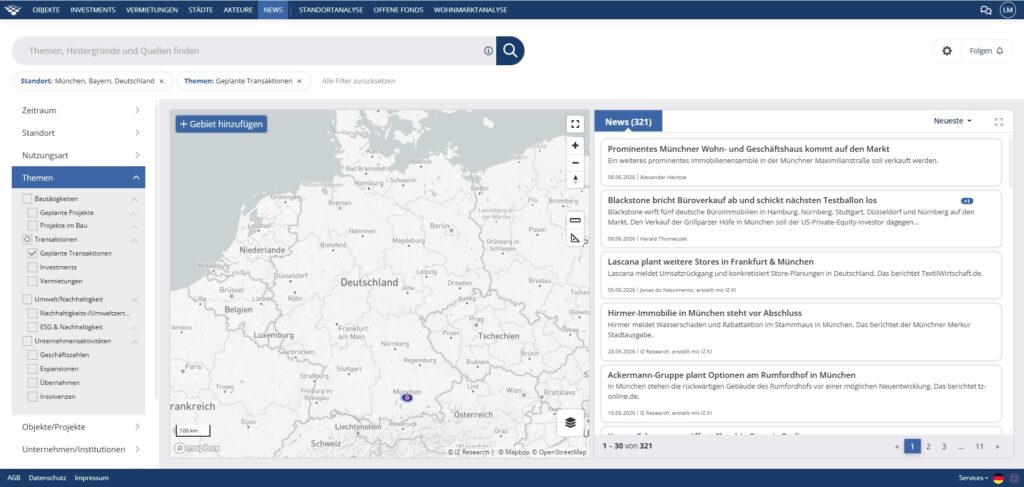Click the magnifier search button
The image size is (1024, 487).
(510, 51)
